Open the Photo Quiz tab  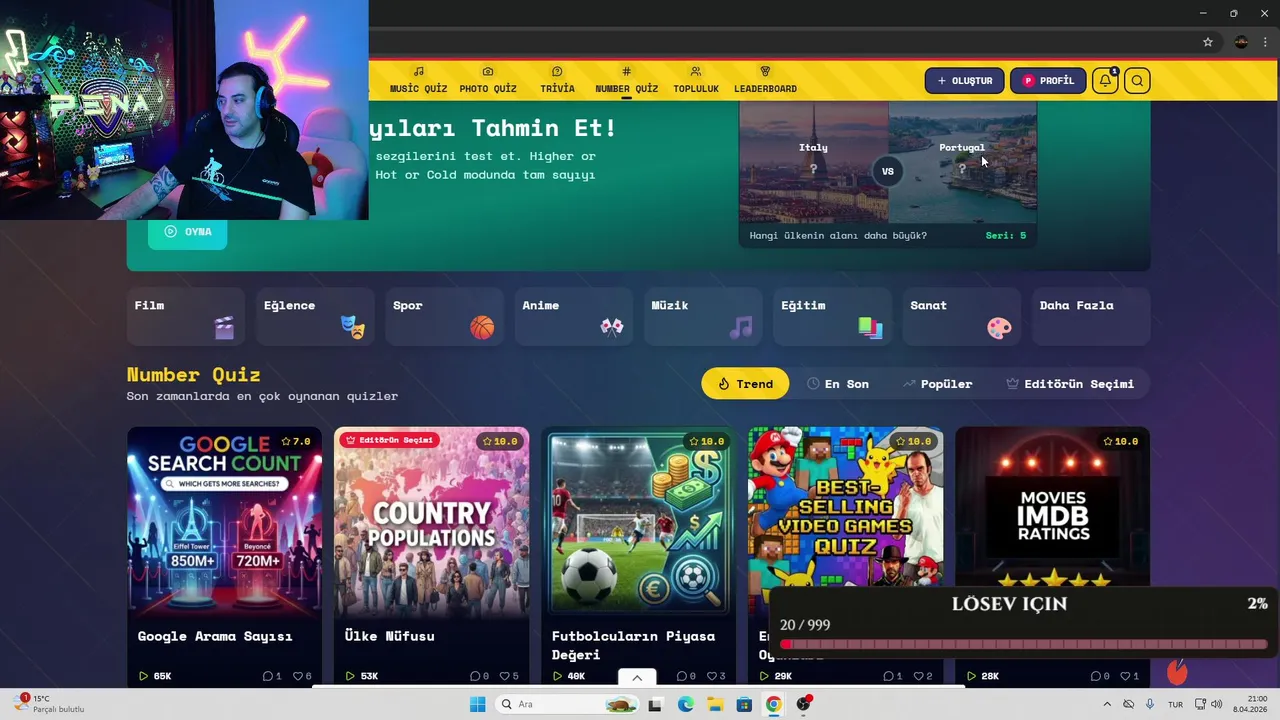coord(488,81)
